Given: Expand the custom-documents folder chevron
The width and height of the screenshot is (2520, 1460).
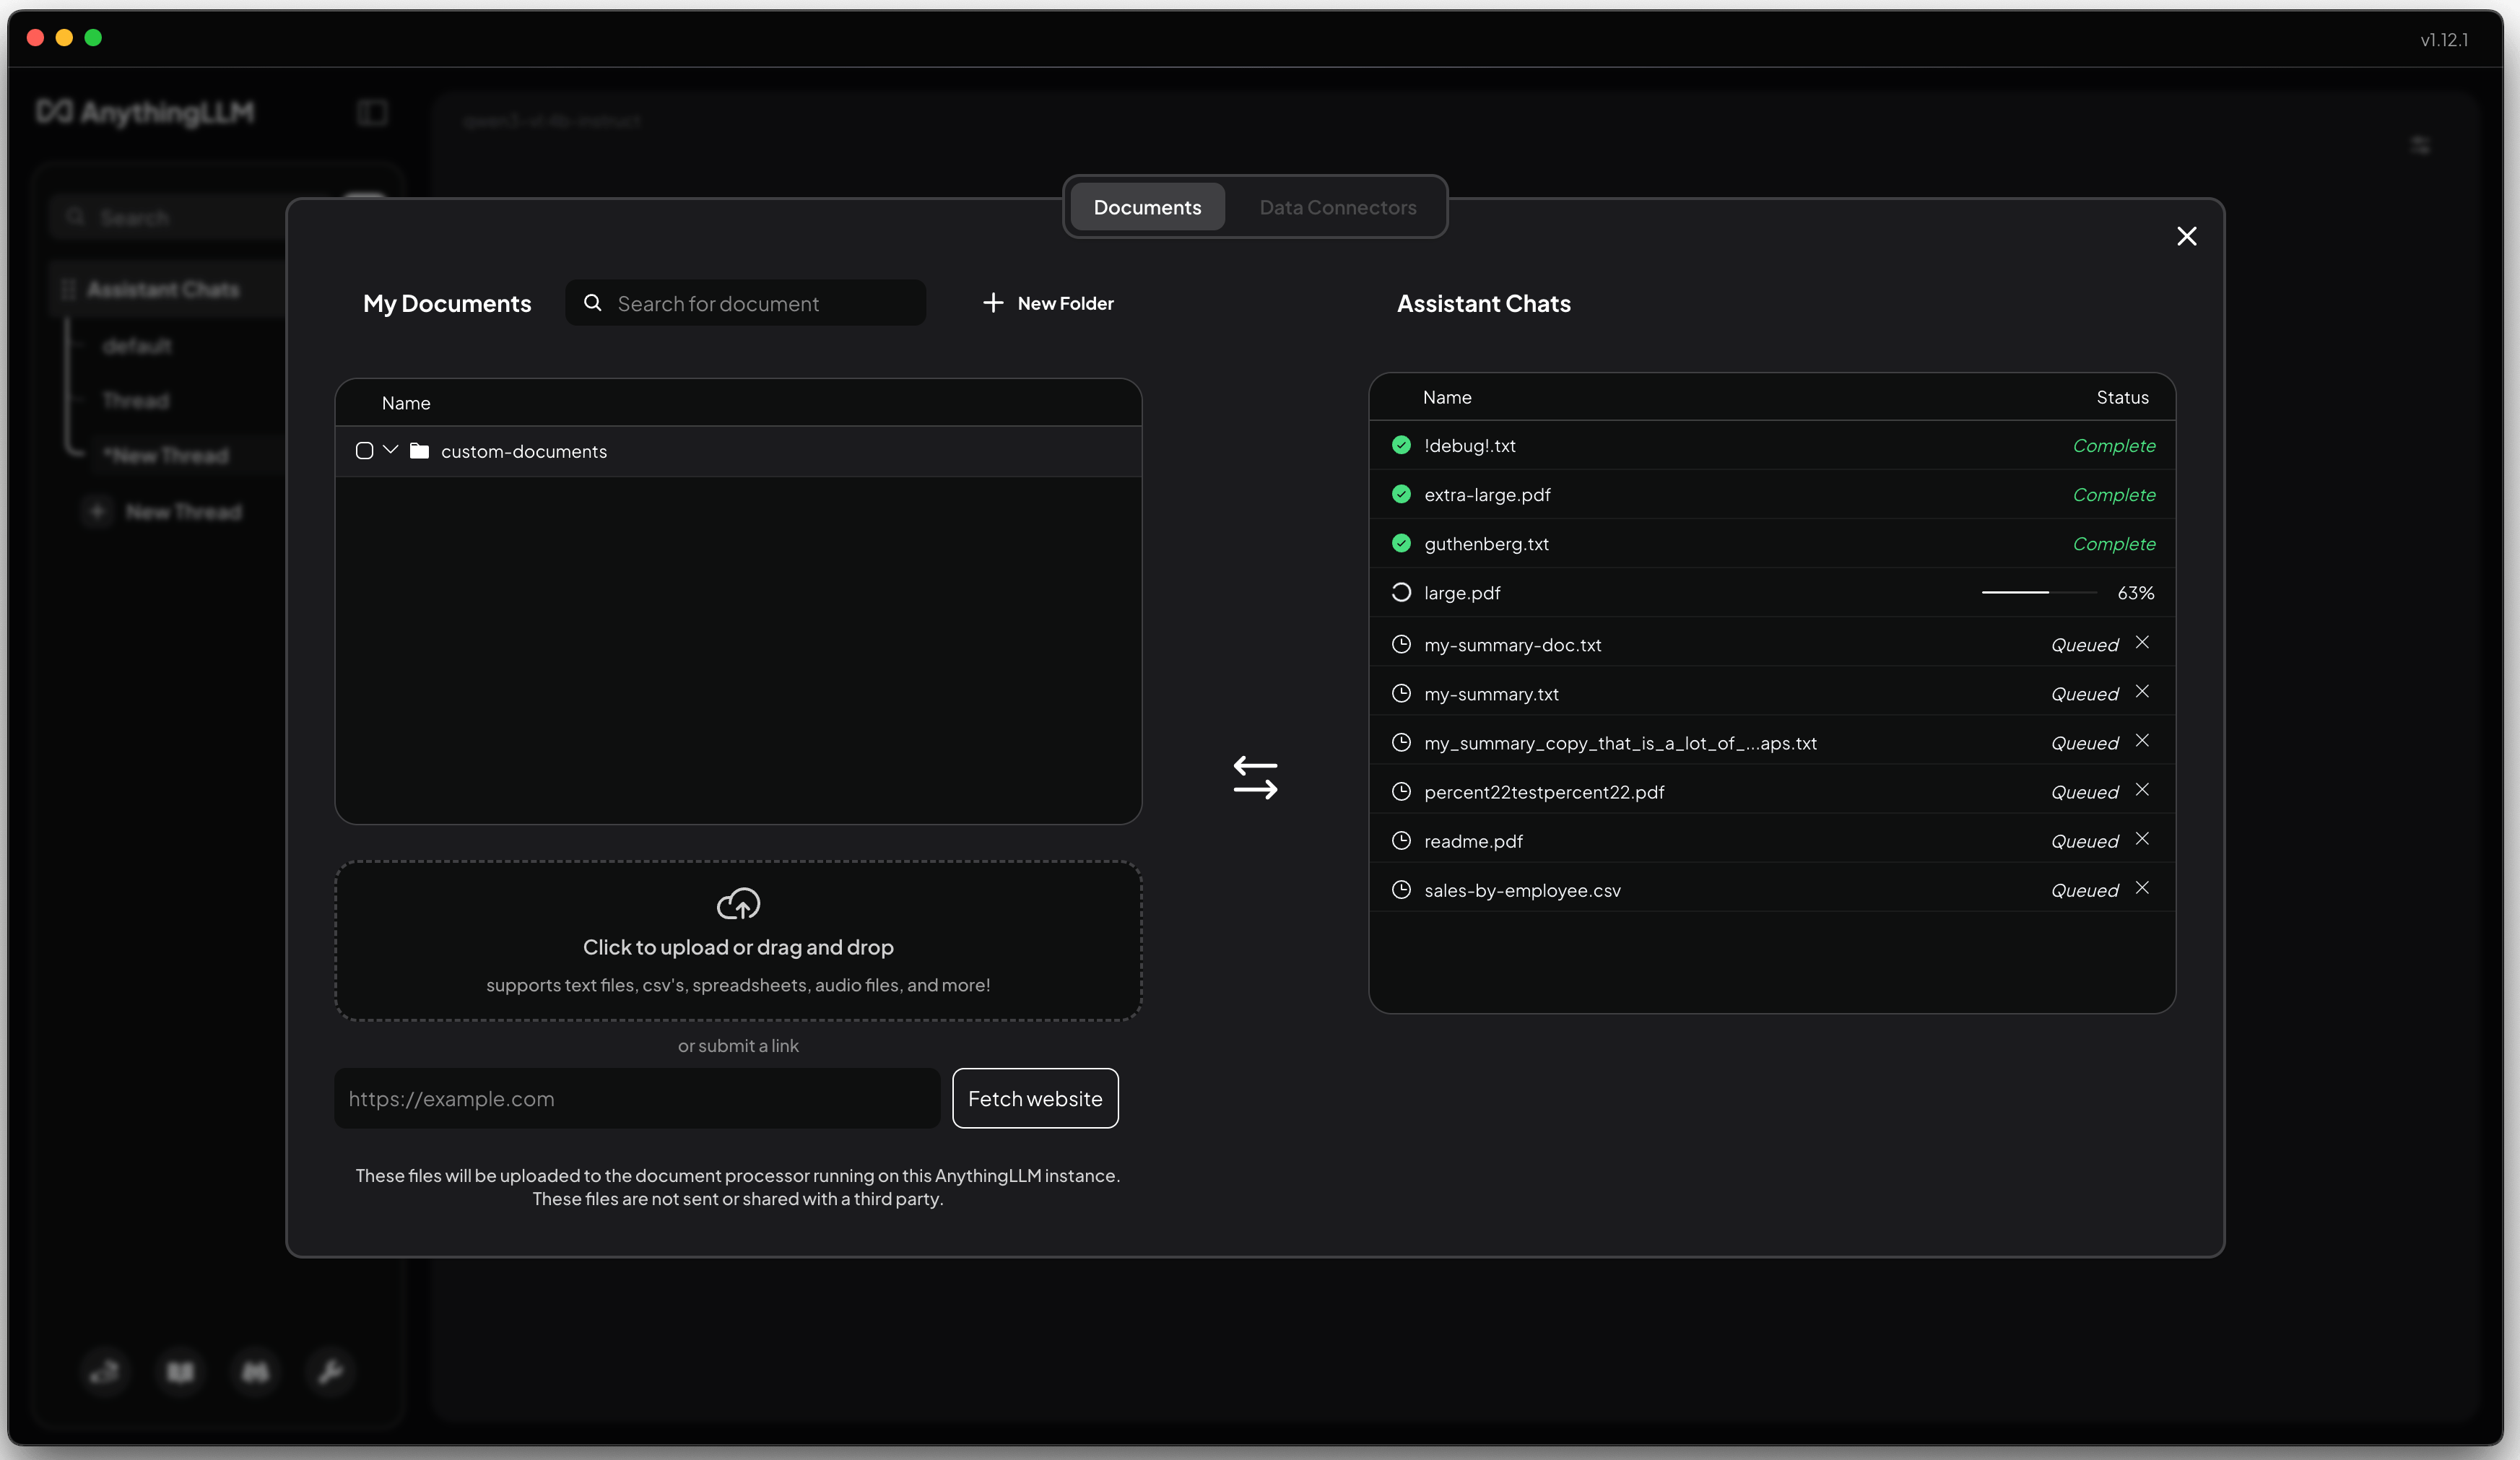Looking at the screenshot, I should tap(391, 450).
